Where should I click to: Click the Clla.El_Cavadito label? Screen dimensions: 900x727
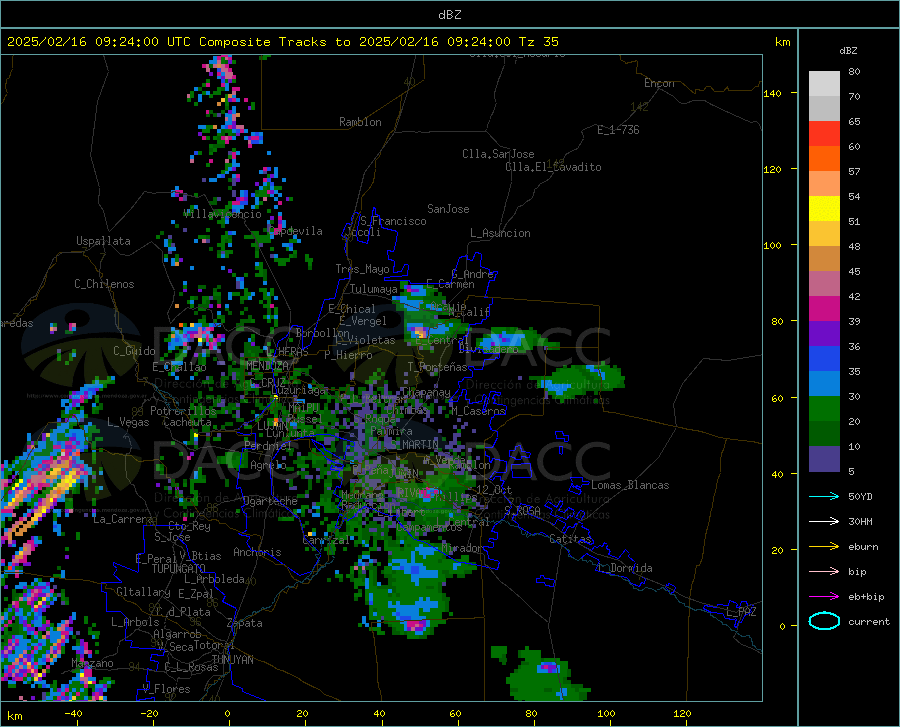tap(553, 167)
